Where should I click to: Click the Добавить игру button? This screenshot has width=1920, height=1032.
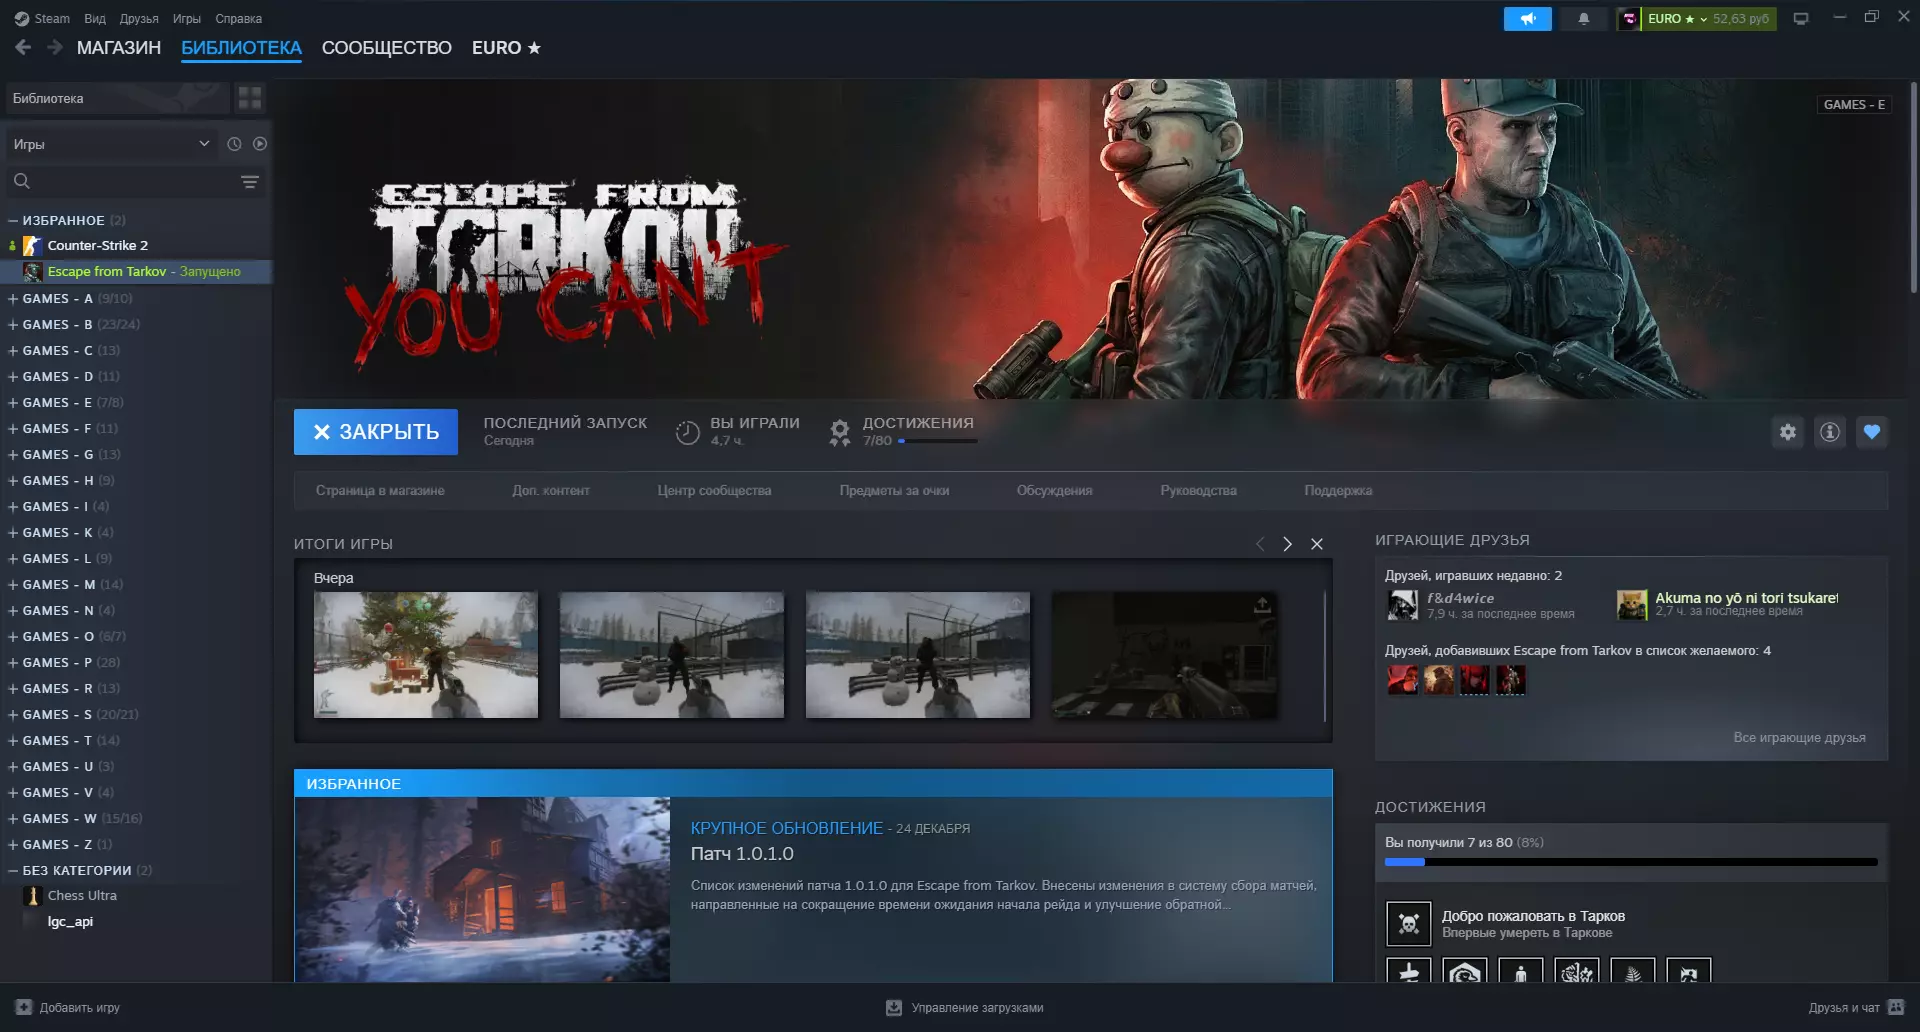tap(68, 1007)
